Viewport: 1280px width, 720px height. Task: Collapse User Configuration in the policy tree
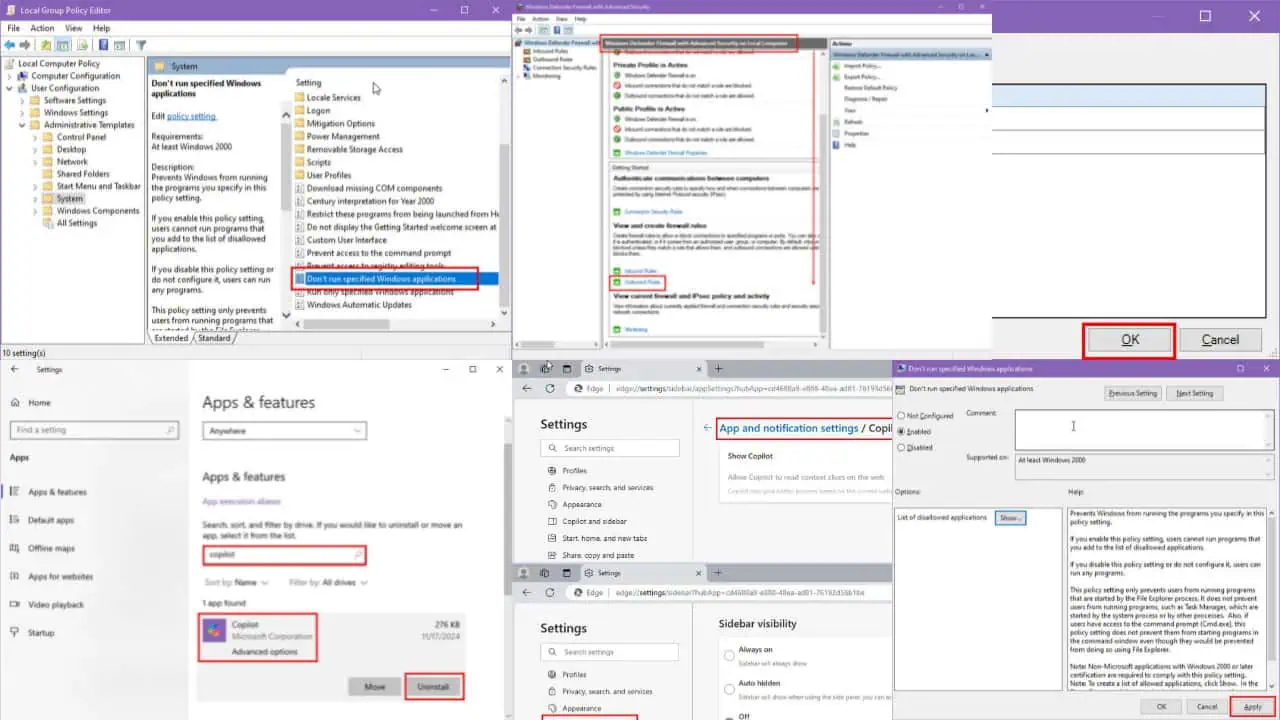coord(9,88)
